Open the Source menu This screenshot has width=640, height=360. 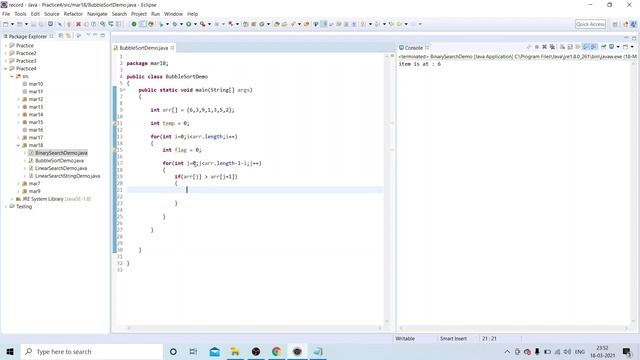[51, 14]
